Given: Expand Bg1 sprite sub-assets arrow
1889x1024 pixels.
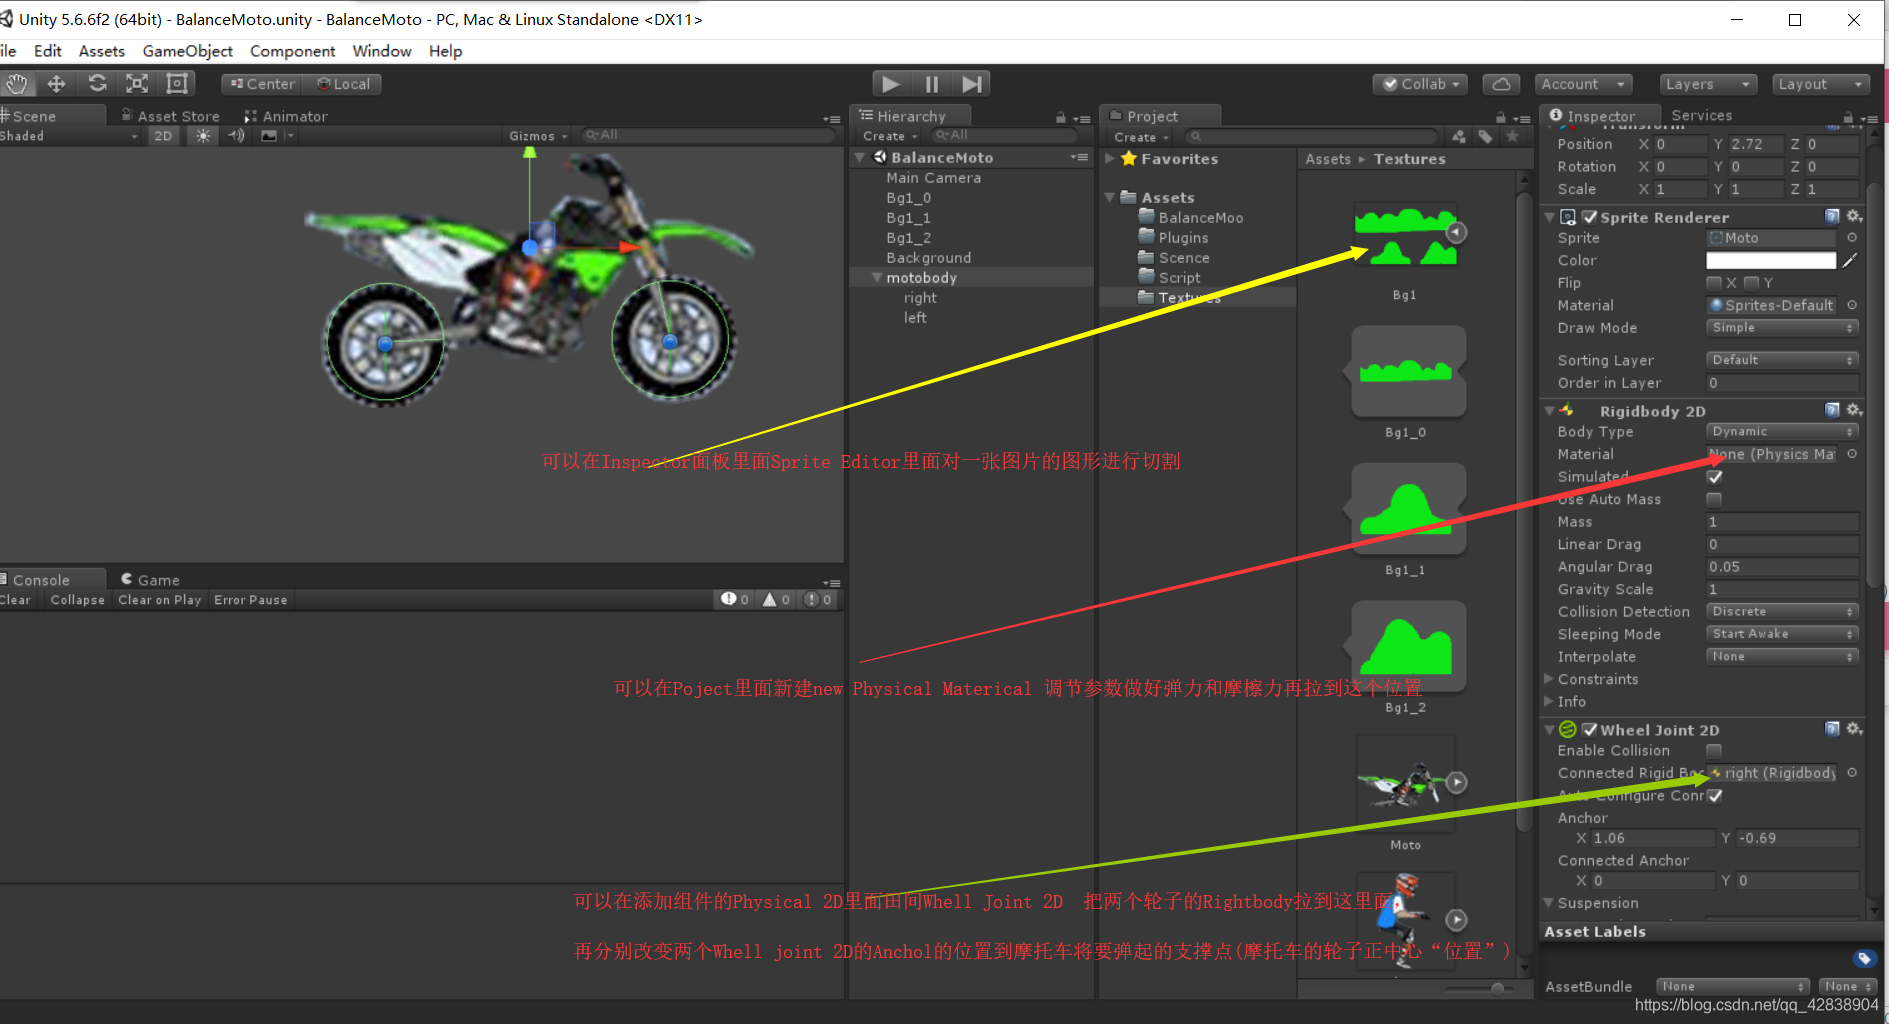Looking at the screenshot, I should [1457, 232].
